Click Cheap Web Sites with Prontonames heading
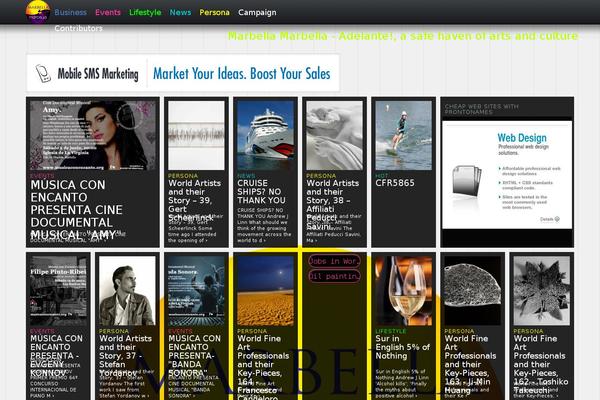 [x=481, y=109]
